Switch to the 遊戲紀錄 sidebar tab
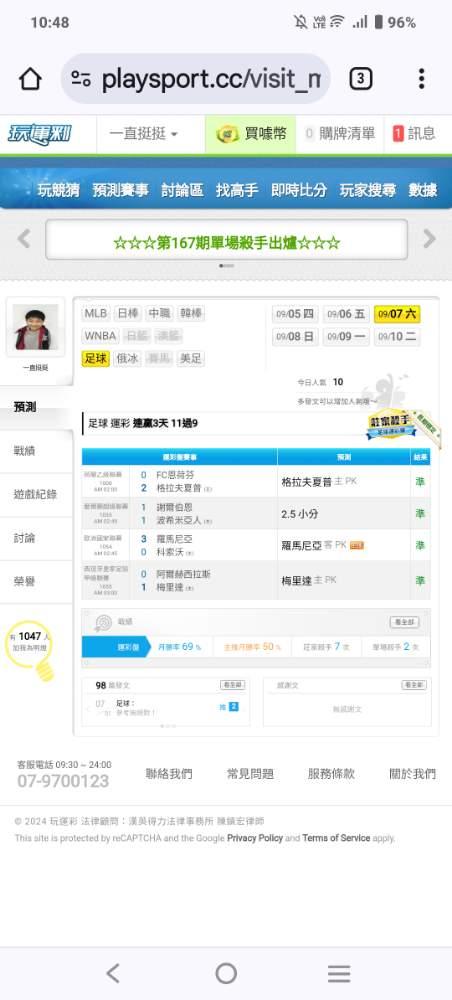452x1000 pixels. coord(36,494)
